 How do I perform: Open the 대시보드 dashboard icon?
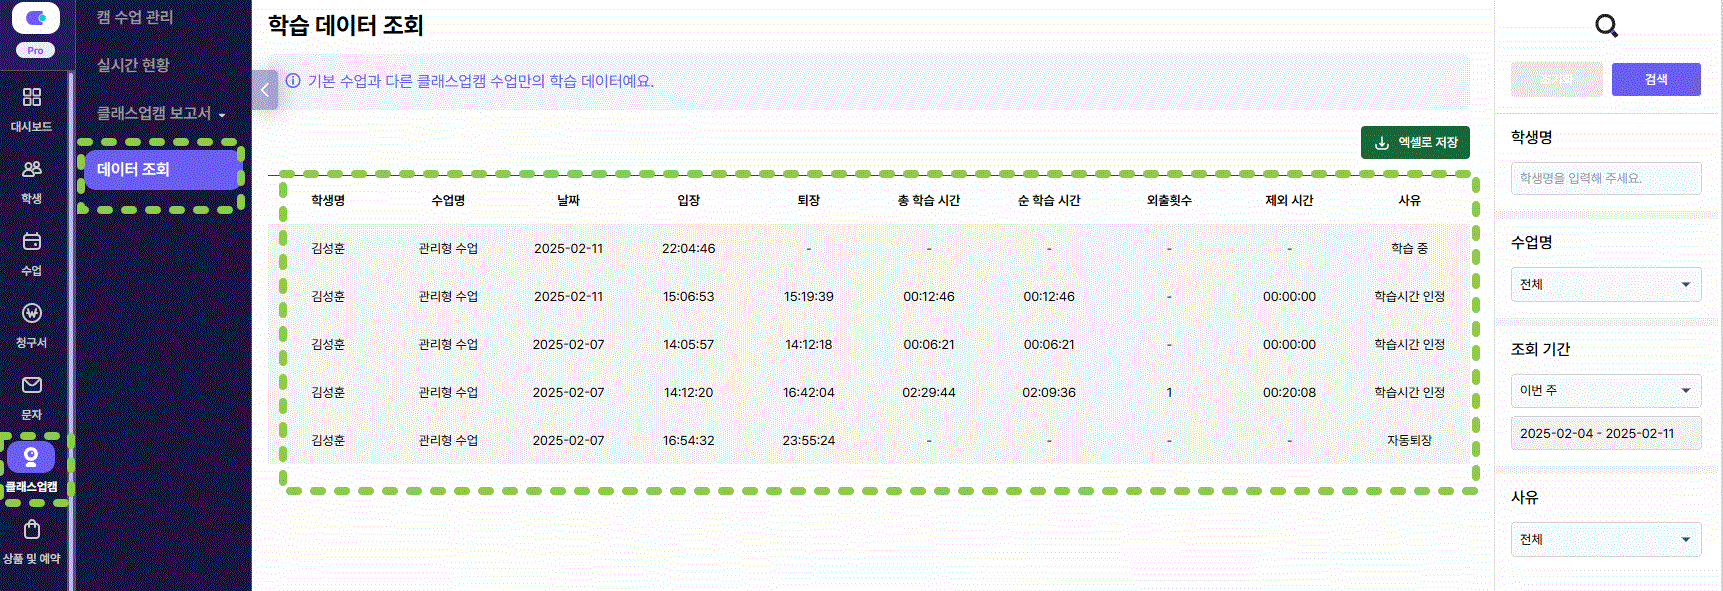32,98
